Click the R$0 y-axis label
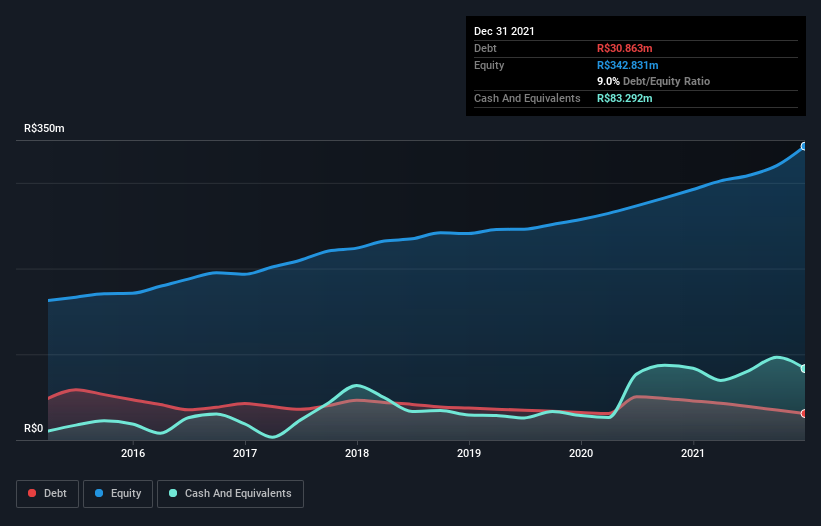 pyautogui.click(x=35, y=429)
